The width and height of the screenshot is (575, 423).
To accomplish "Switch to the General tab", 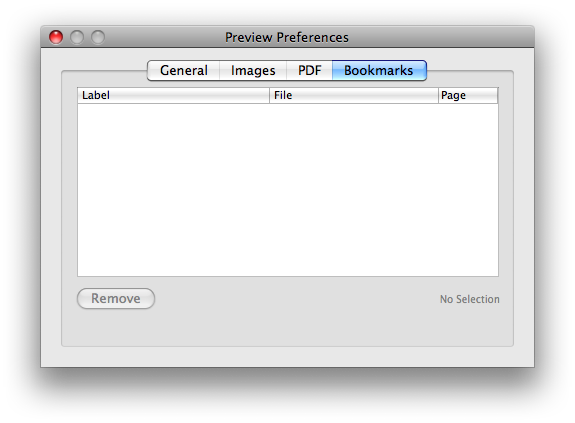I will (x=183, y=70).
